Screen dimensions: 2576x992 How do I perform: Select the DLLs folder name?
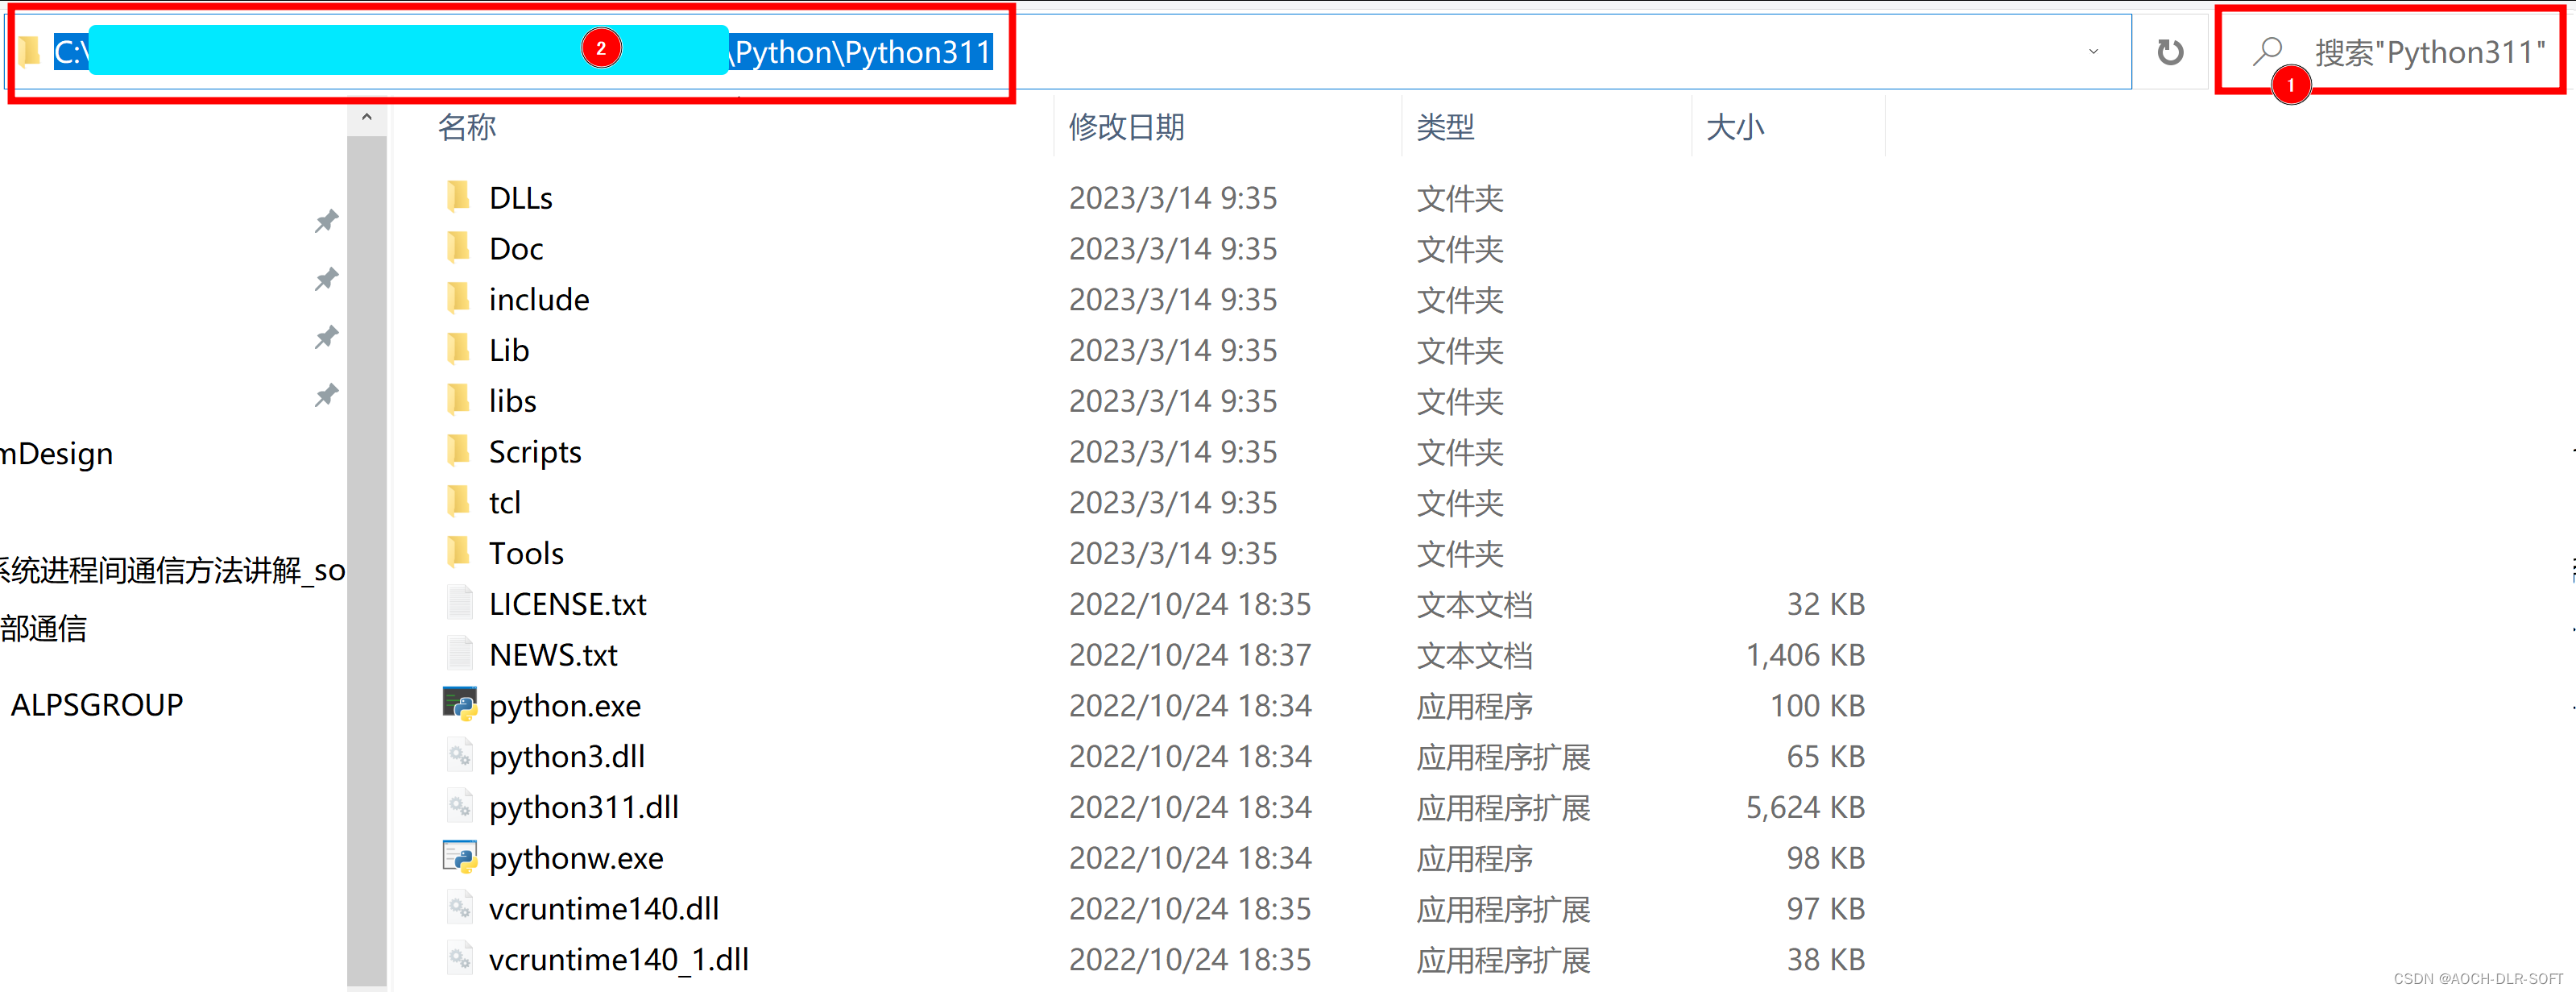coord(520,198)
